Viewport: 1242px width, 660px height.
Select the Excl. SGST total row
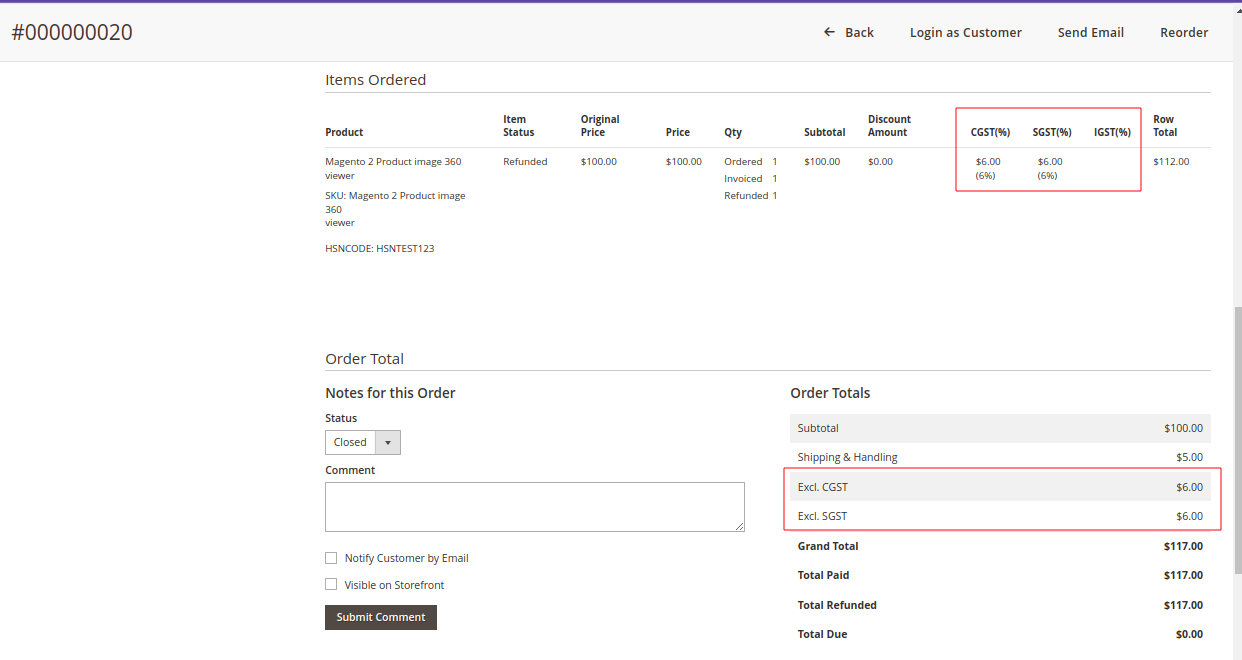(1000, 516)
